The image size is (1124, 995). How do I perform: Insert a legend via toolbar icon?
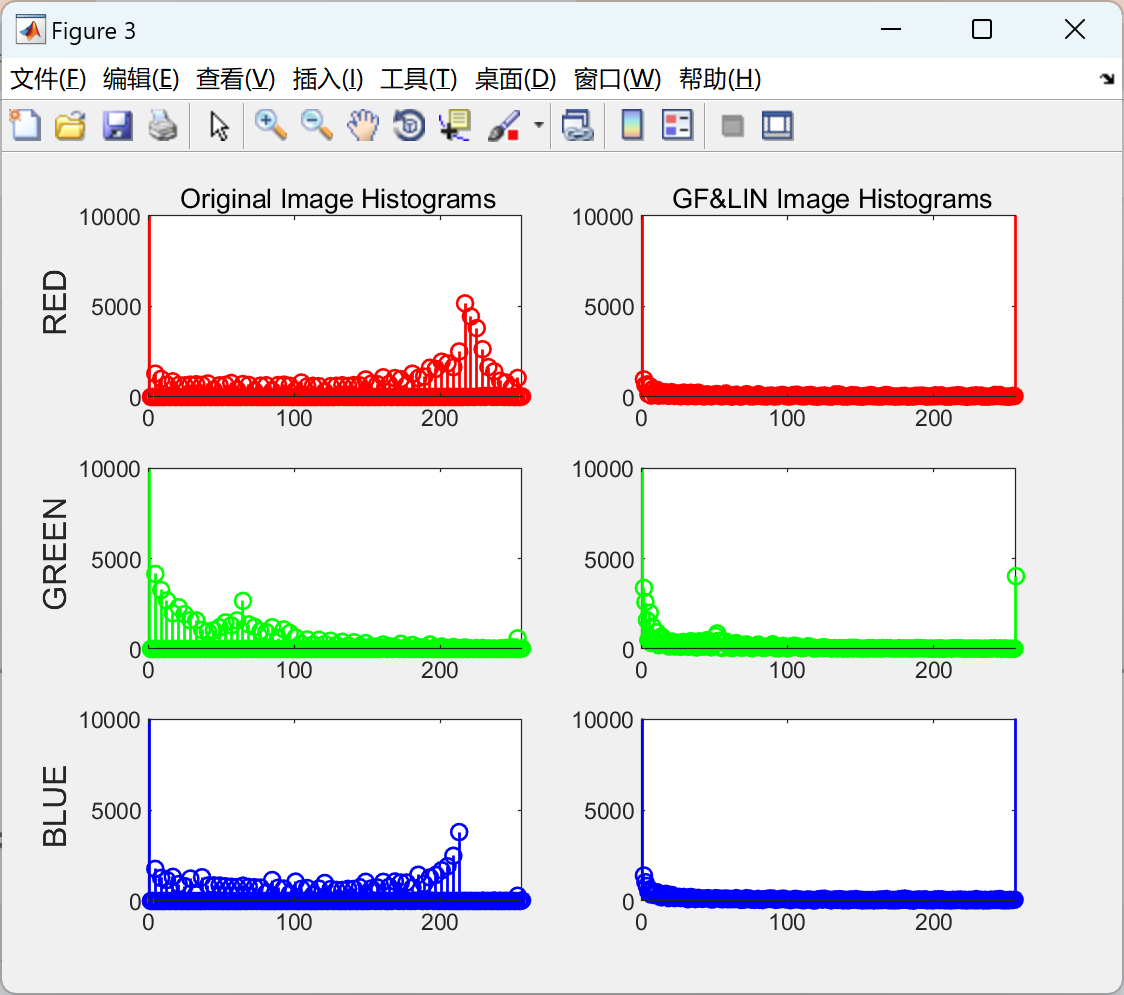point(677,125)
